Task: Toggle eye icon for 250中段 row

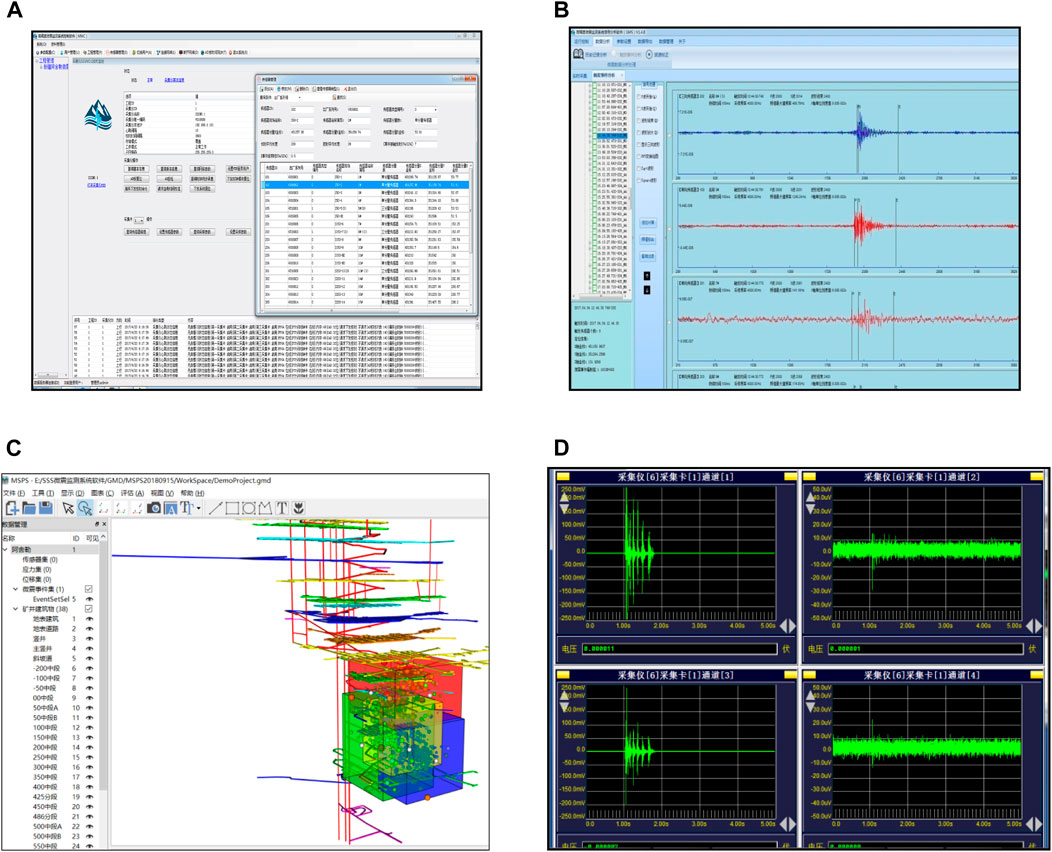Action: pyautogui.click(x=89, y=757)
